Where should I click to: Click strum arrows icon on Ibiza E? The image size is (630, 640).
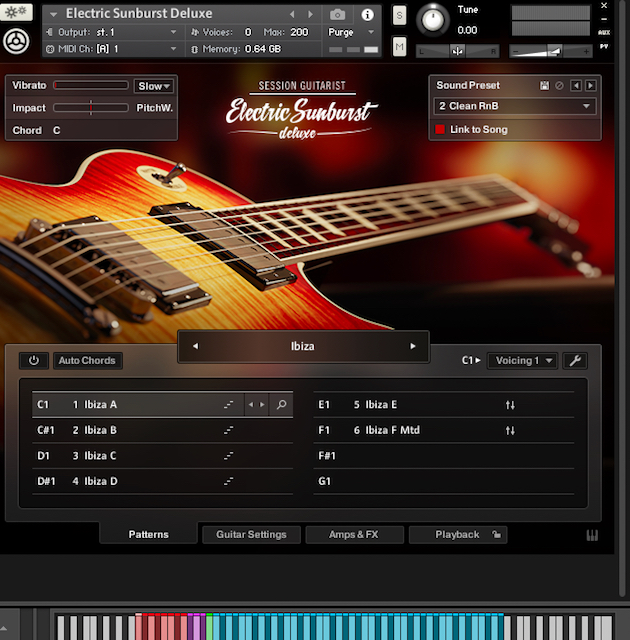(510, 404)
